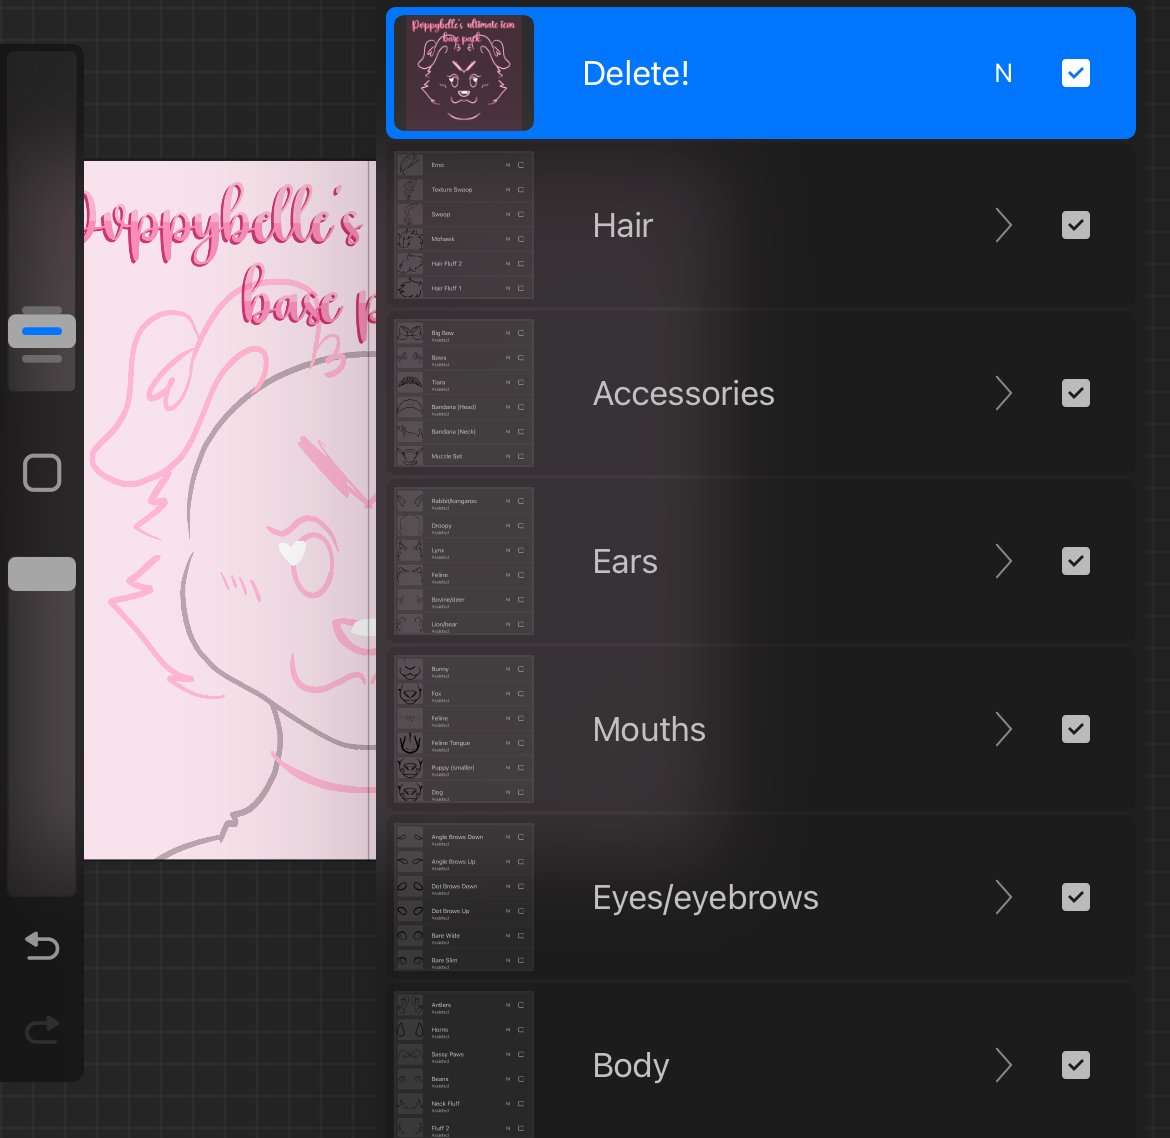Screen dimensions: 1170x1138
Task: Toggle visibility of the Accessories group
Action: pyautogui.click(x=1075, y=393)
